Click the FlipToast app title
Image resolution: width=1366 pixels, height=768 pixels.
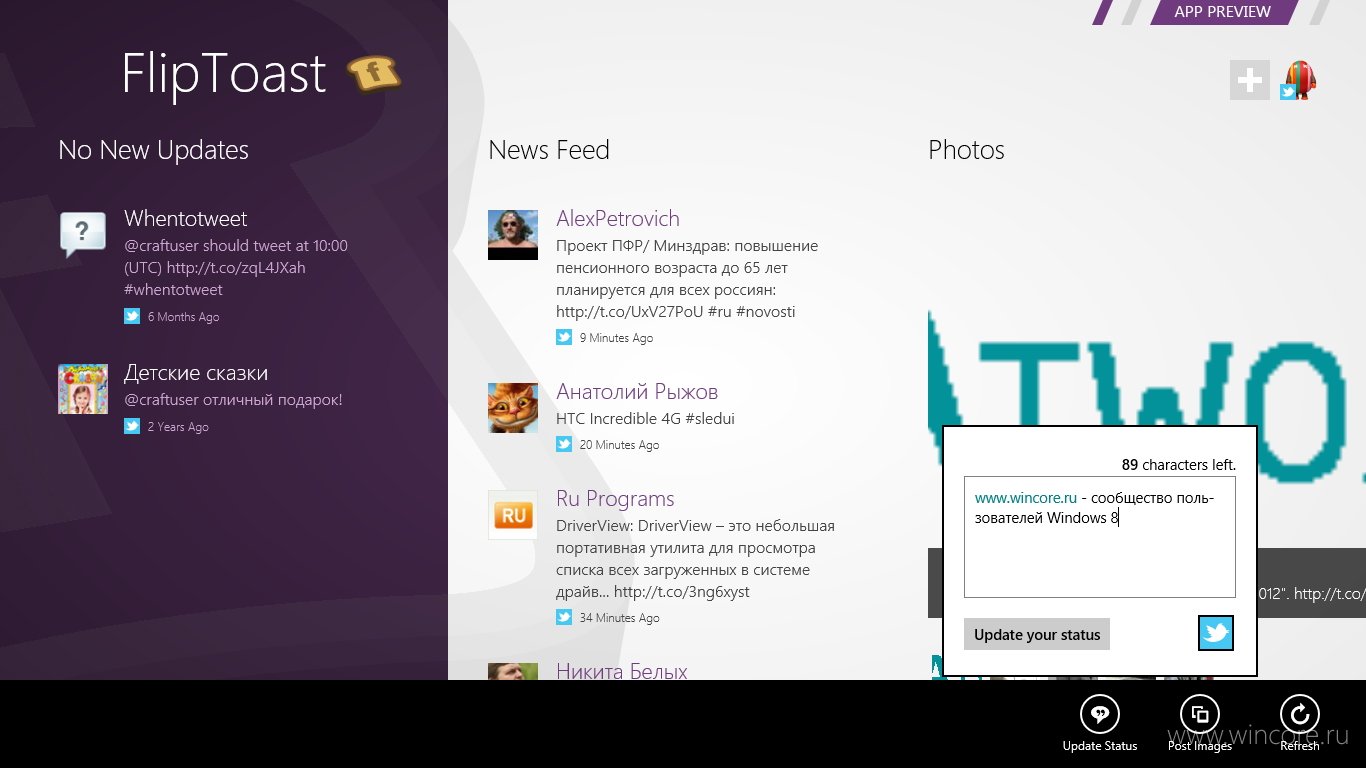(224, 74)
